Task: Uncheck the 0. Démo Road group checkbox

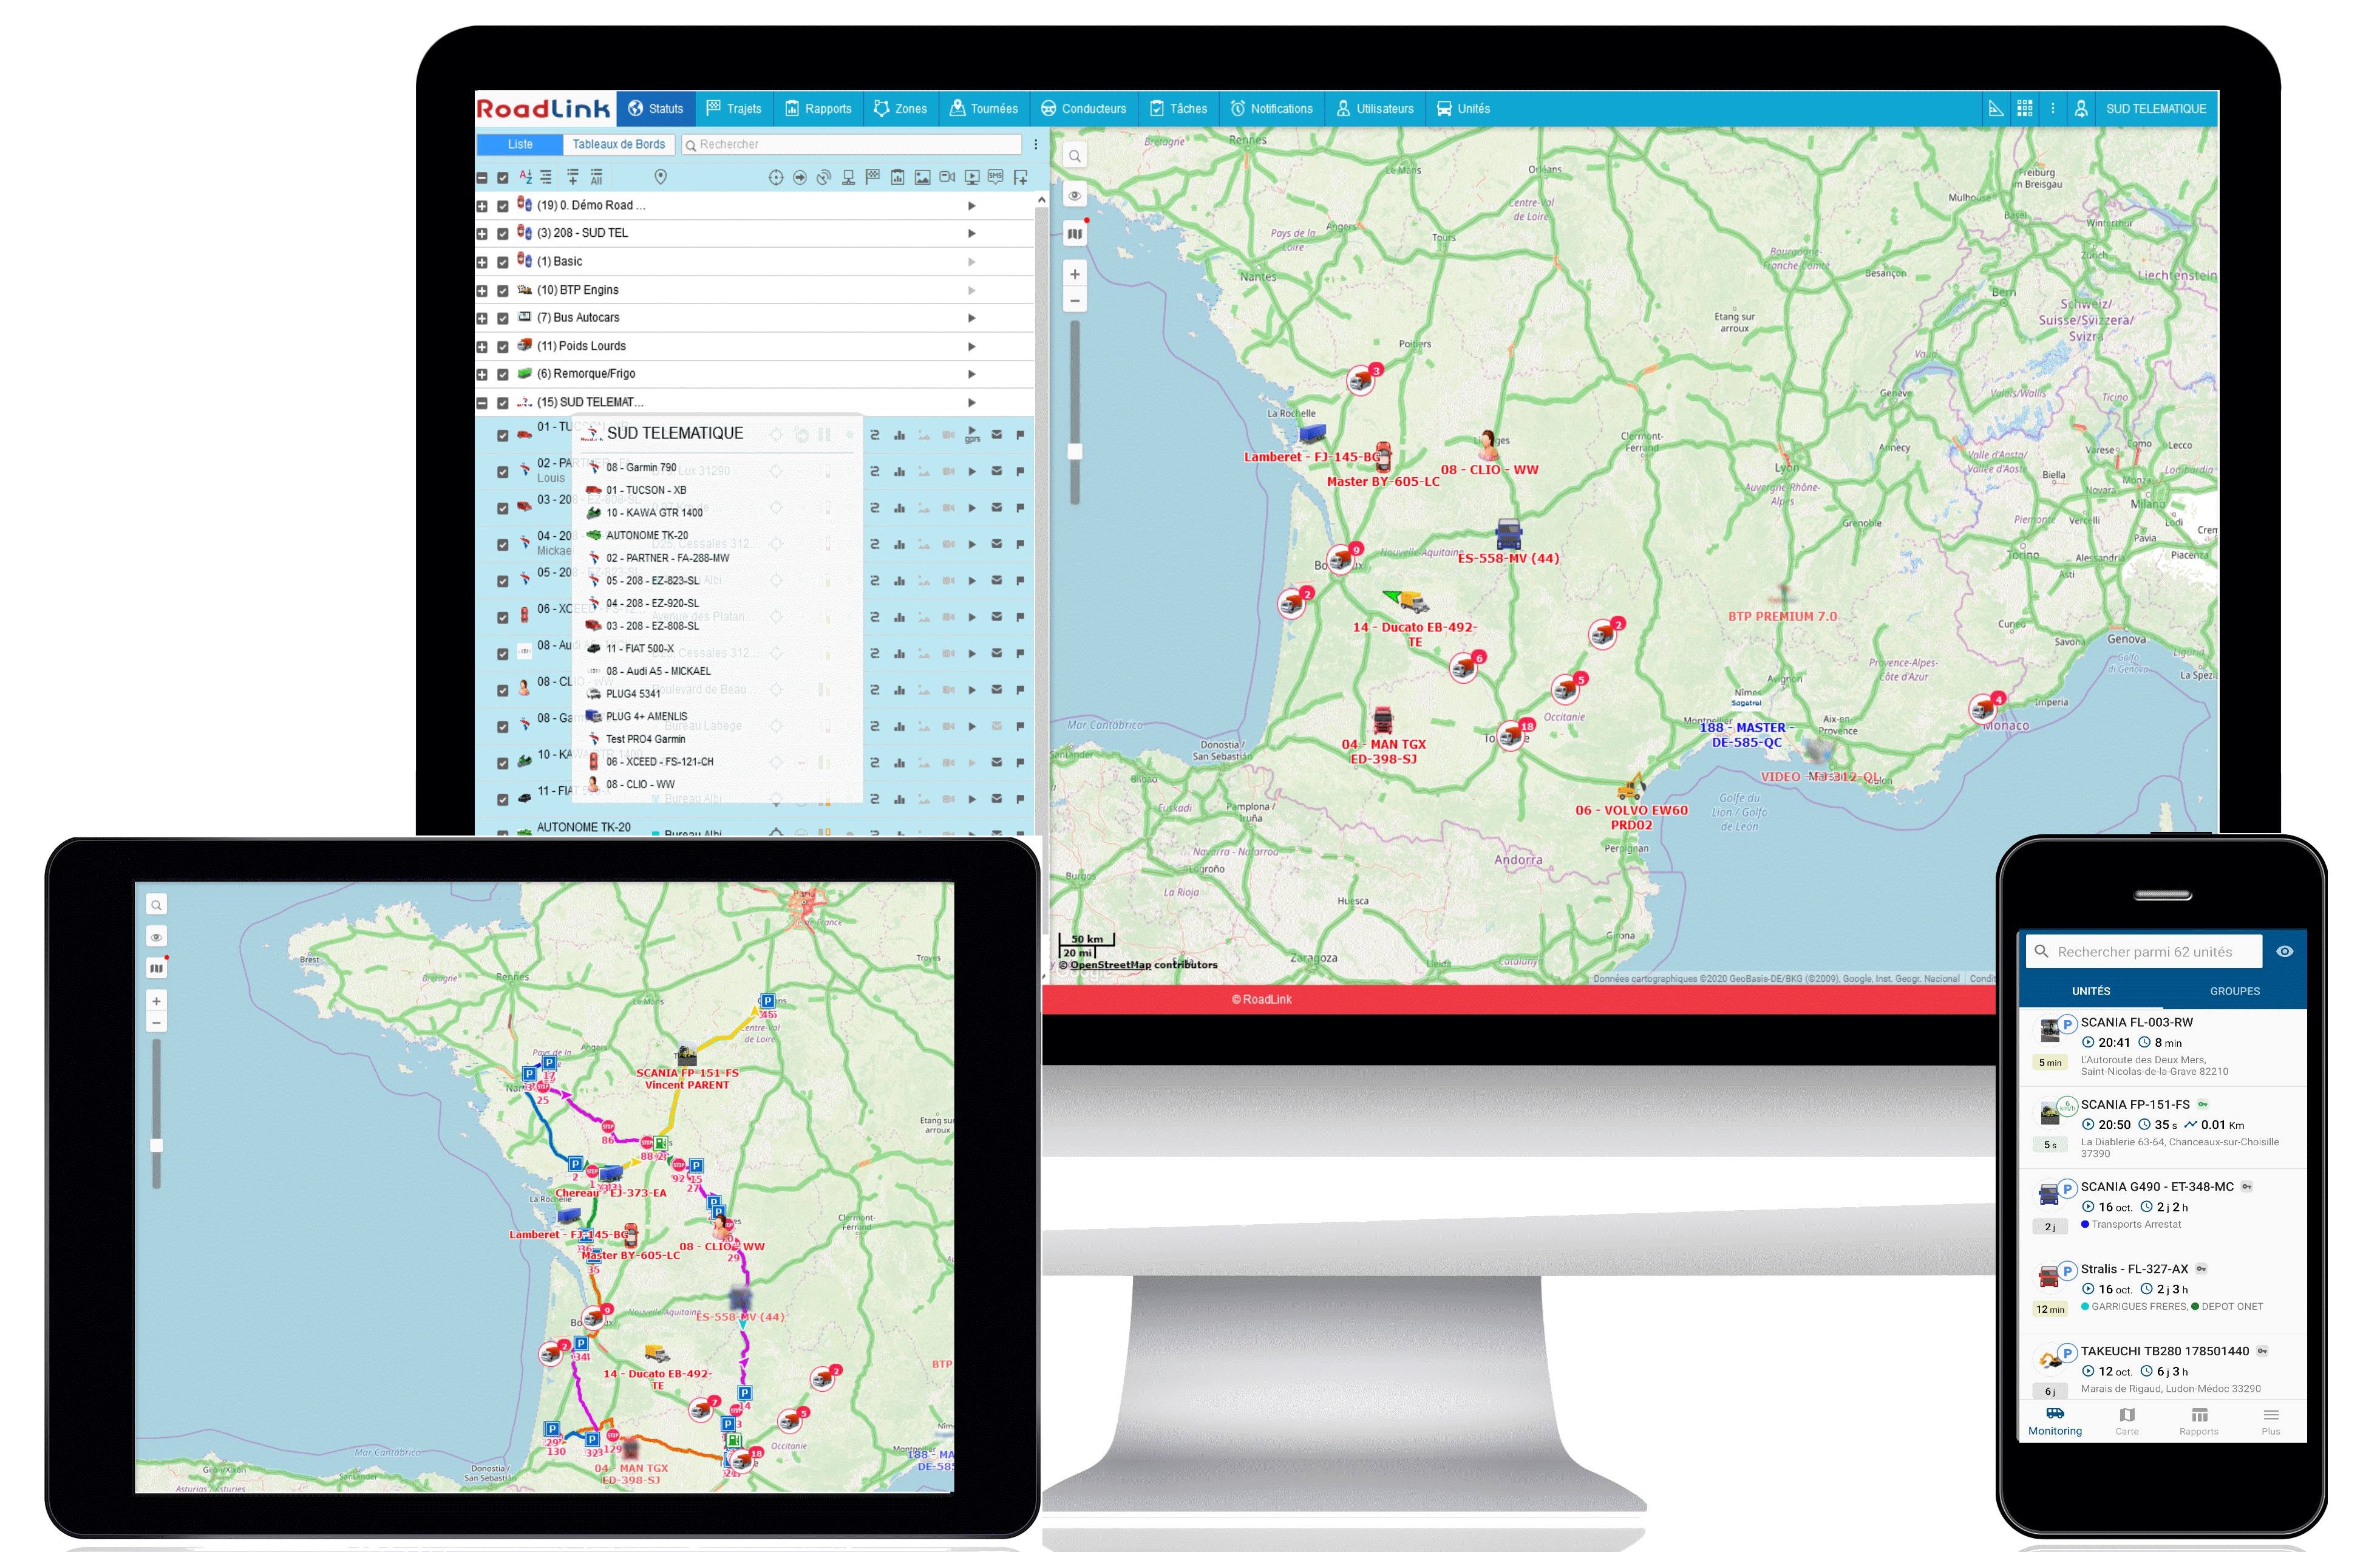Action: coord(502,206)
